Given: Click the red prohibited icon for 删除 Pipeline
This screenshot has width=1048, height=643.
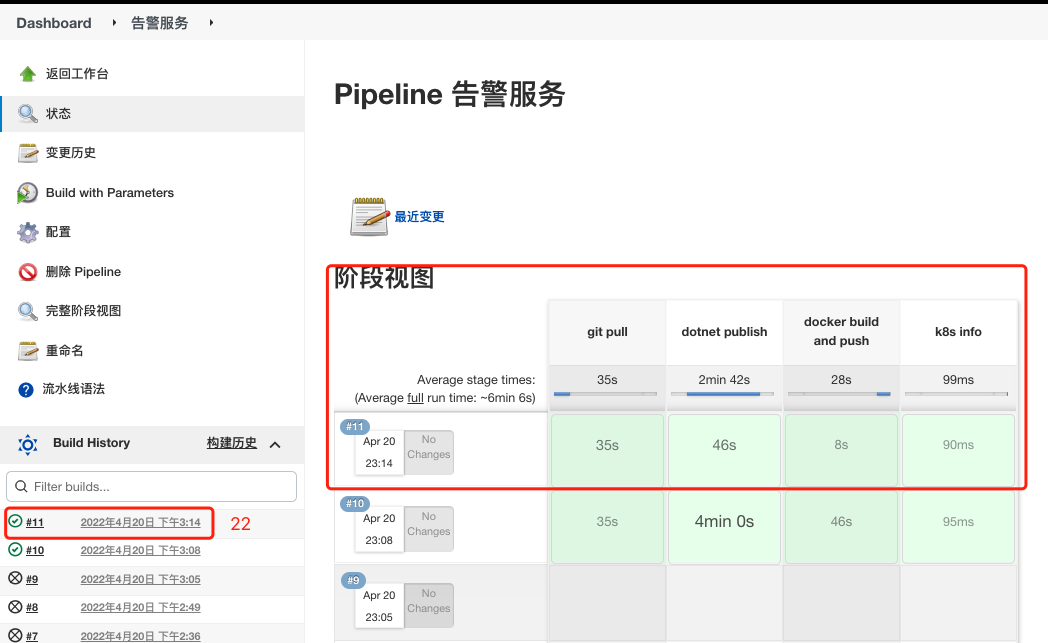Looking at the screenshot, I should click(x=27, y=272).
